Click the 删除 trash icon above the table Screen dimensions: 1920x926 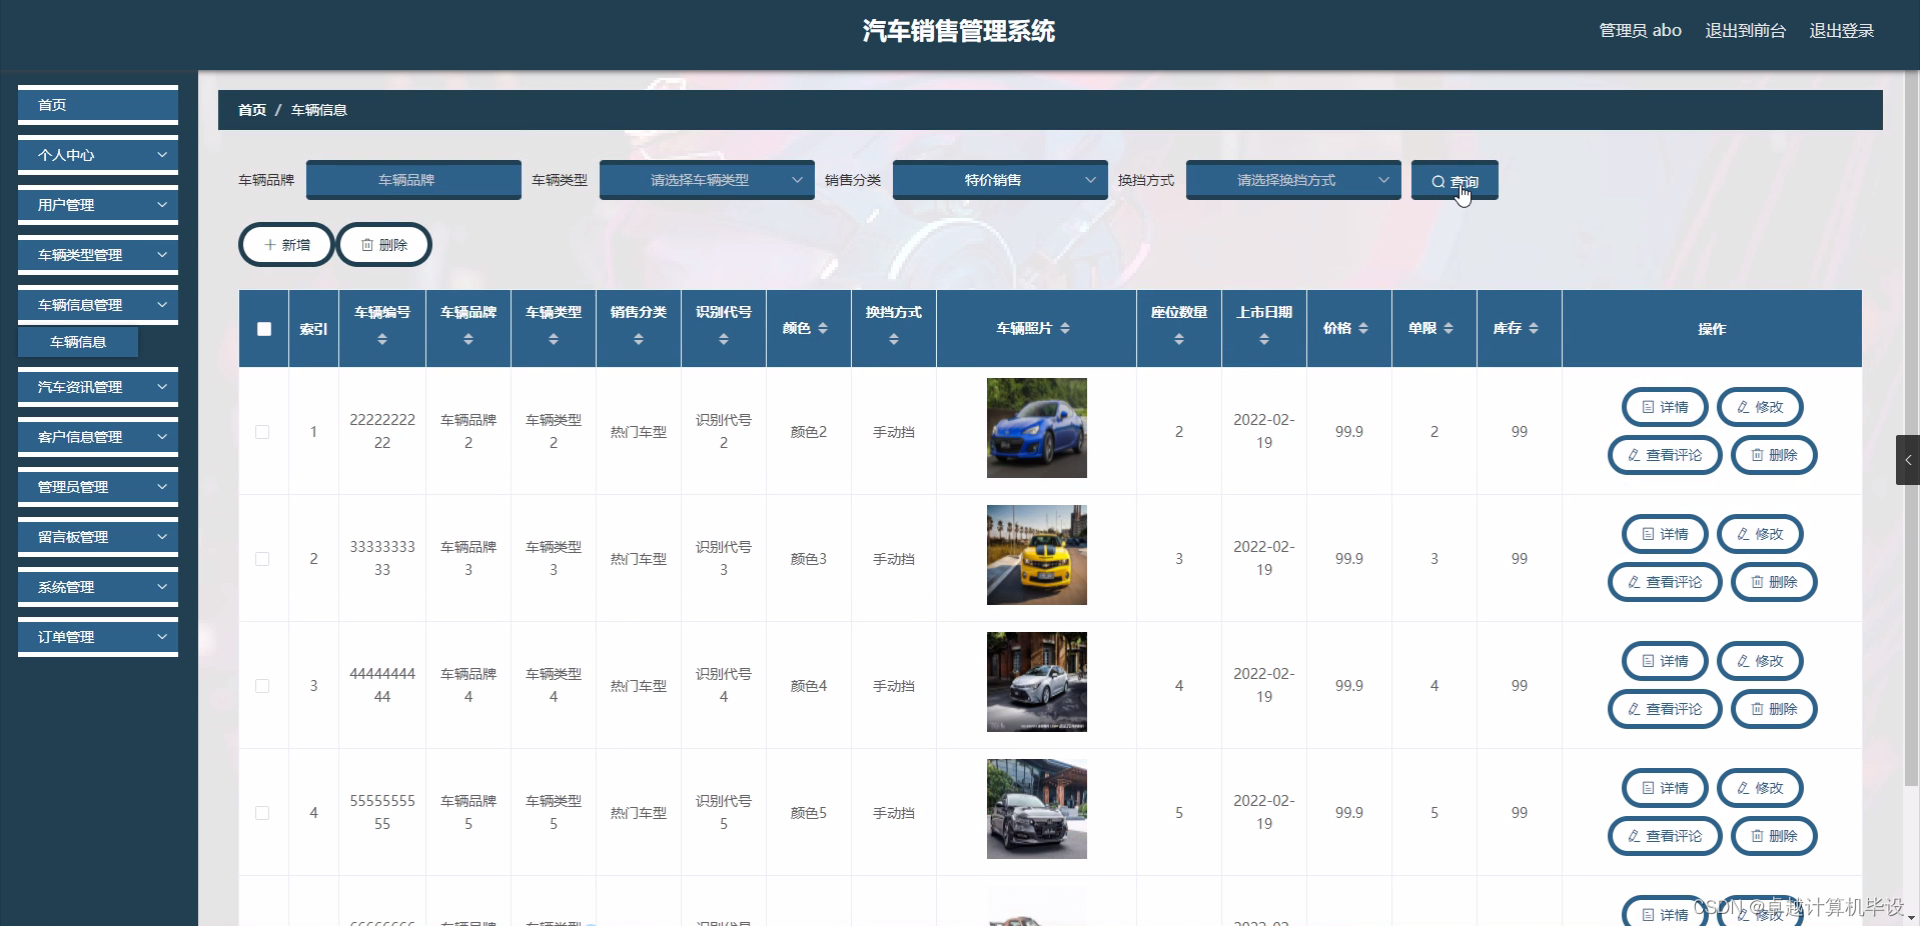[x=366, y=245]
